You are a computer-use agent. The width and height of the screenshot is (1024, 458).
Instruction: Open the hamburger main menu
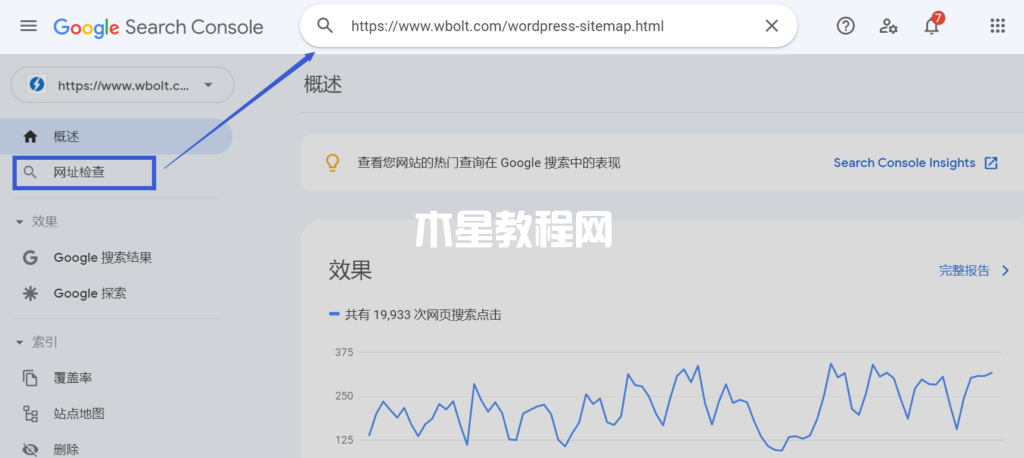click(29, 26)
